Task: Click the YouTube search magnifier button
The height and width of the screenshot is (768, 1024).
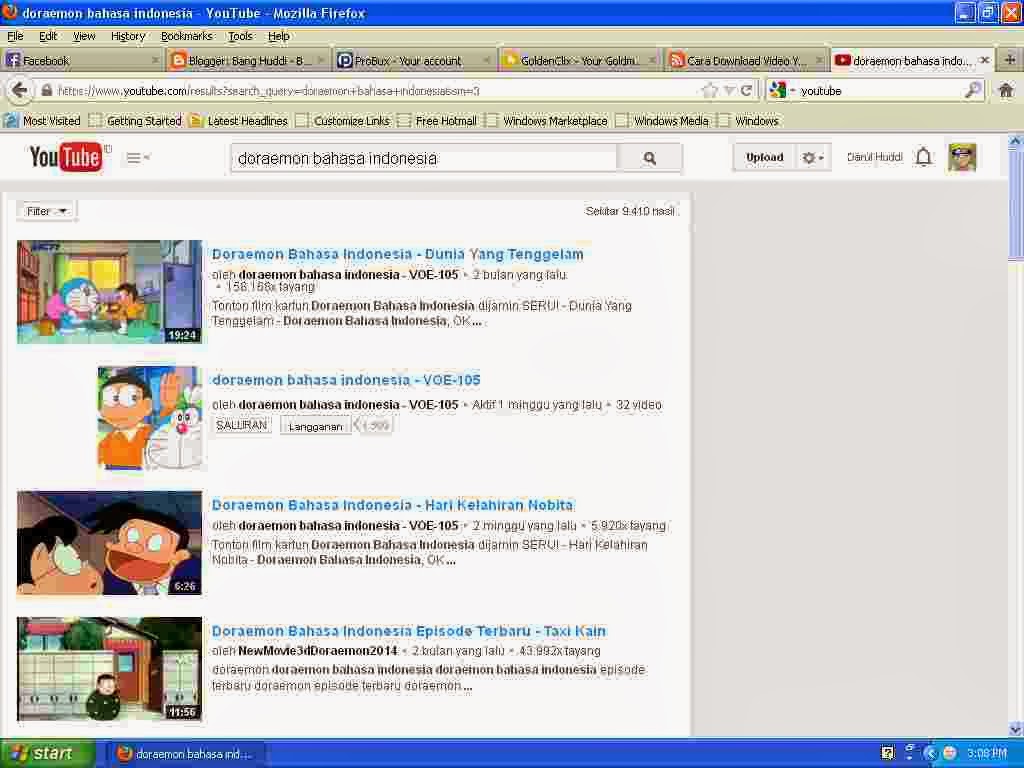Action: coord(650,158)
